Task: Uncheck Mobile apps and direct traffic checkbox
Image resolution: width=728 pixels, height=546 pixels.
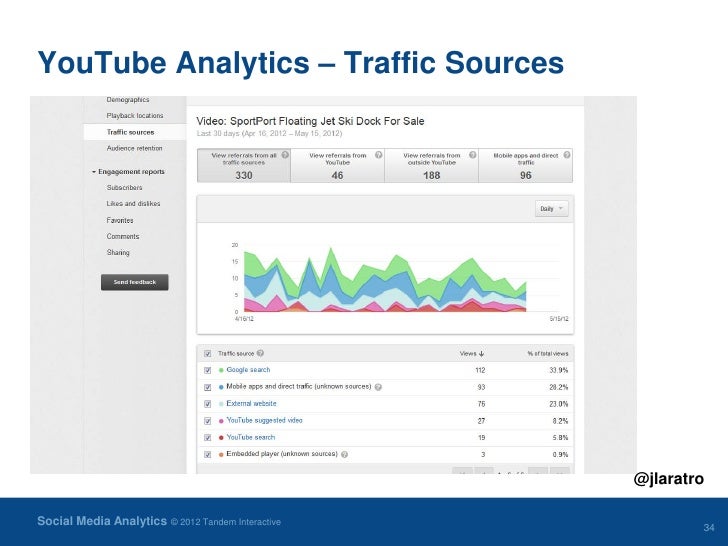Action: [x=208, y=387]
